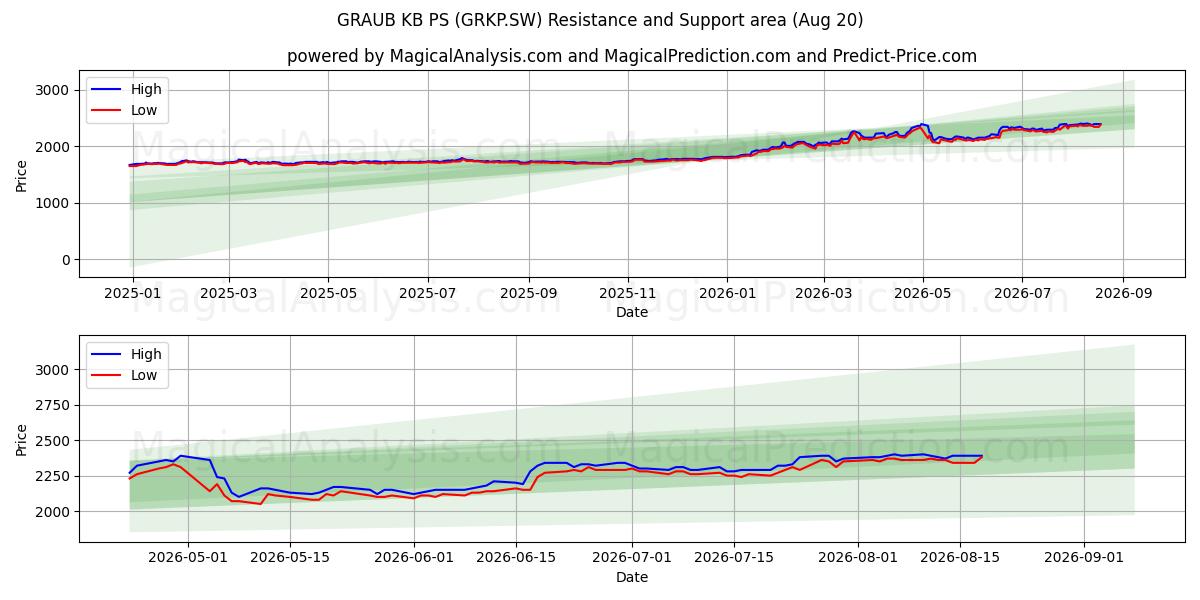Click the '2025-11' date tick label
Viewport: 1200px width, 600px height.
coord(629,294)
